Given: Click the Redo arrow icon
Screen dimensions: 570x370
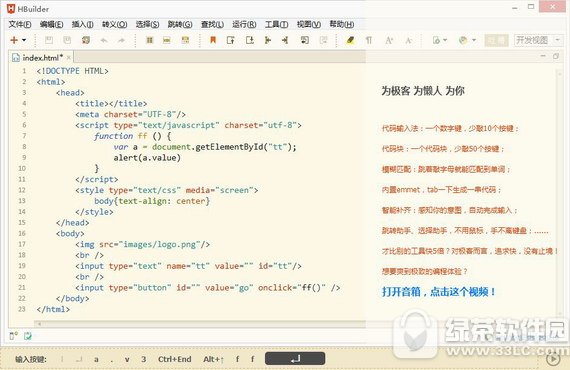Looking at the screenshot, I should coord(121,40).
